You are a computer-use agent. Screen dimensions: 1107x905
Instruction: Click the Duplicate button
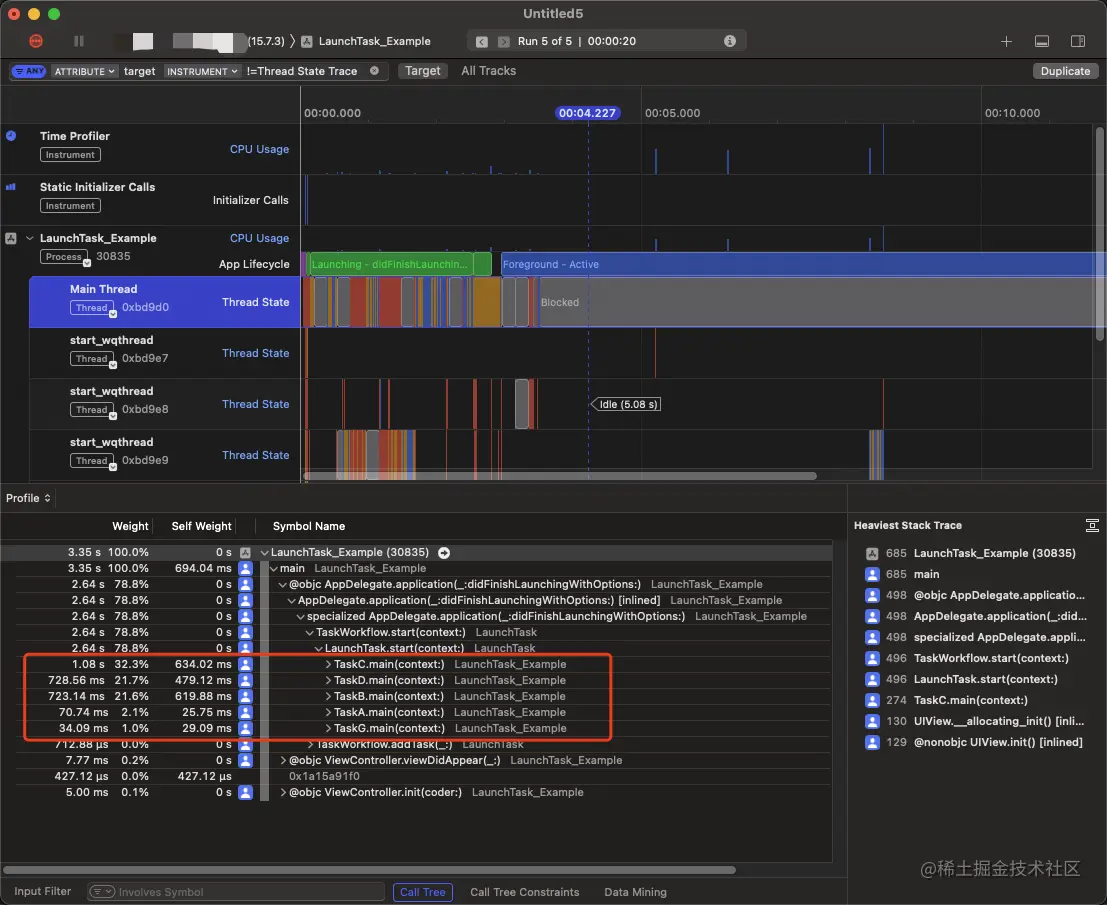(x=1065, y=71)
